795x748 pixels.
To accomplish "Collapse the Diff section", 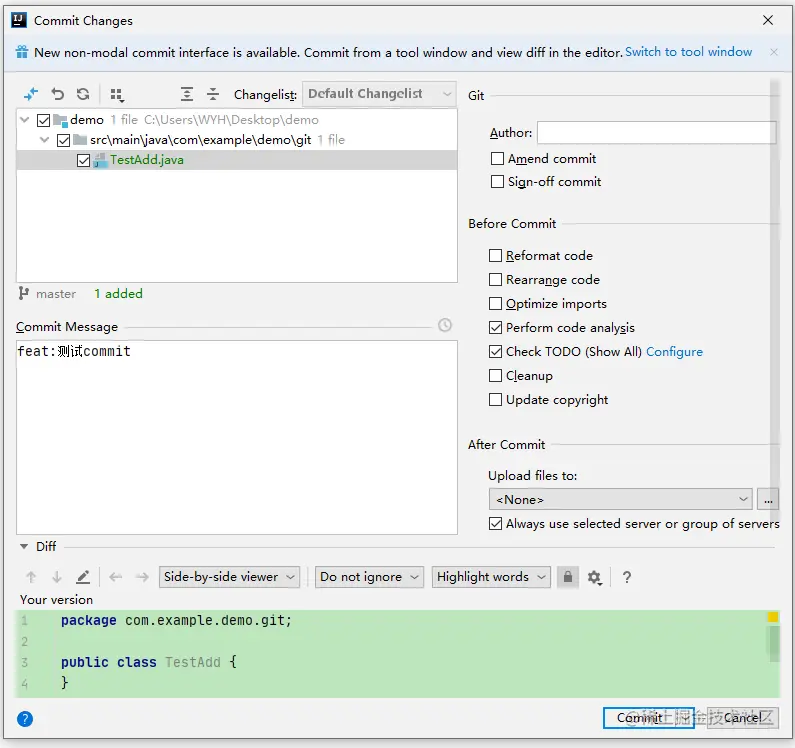I will [x=24, y=547].
